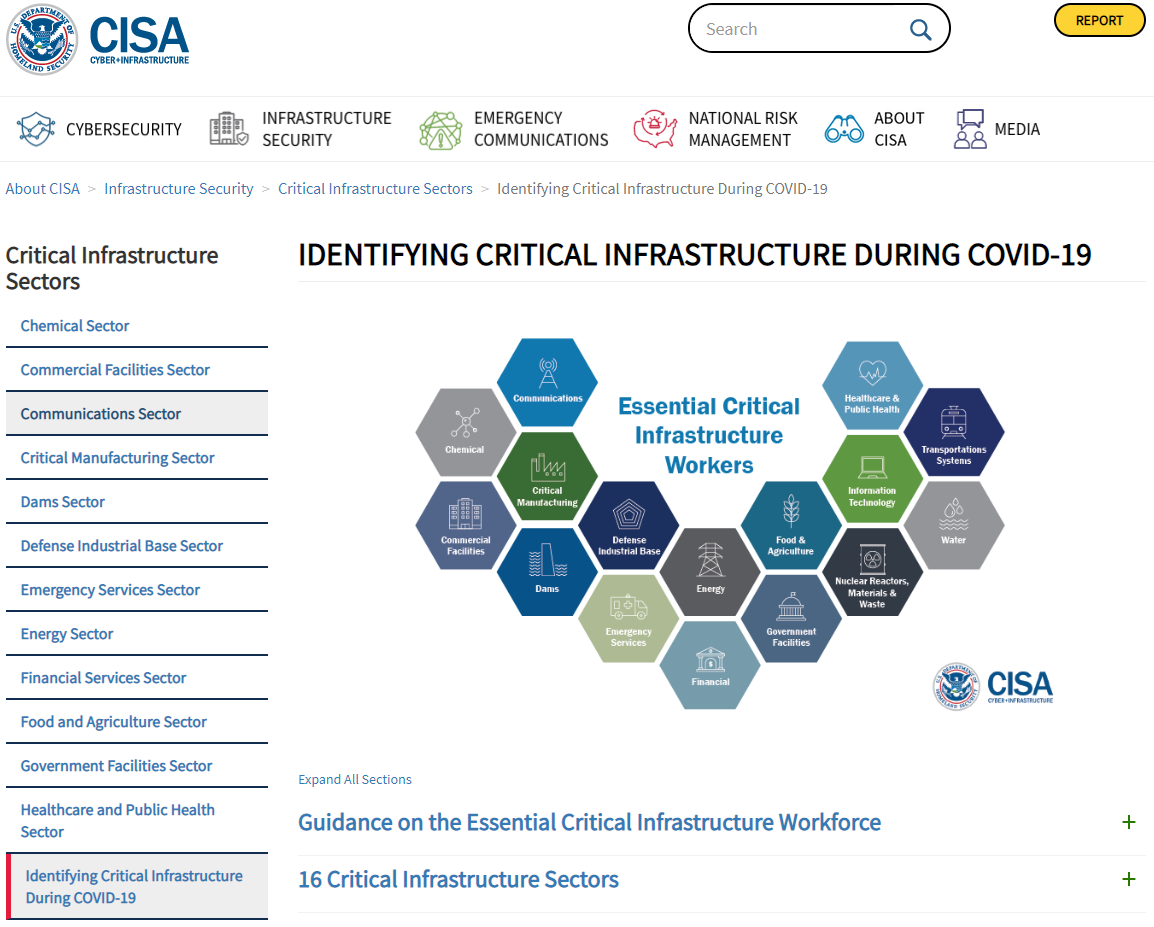This screenshot has height=927, width=1154.
Task: Go to Infrastructure Security breadcrumb
Action: [179, 189]
